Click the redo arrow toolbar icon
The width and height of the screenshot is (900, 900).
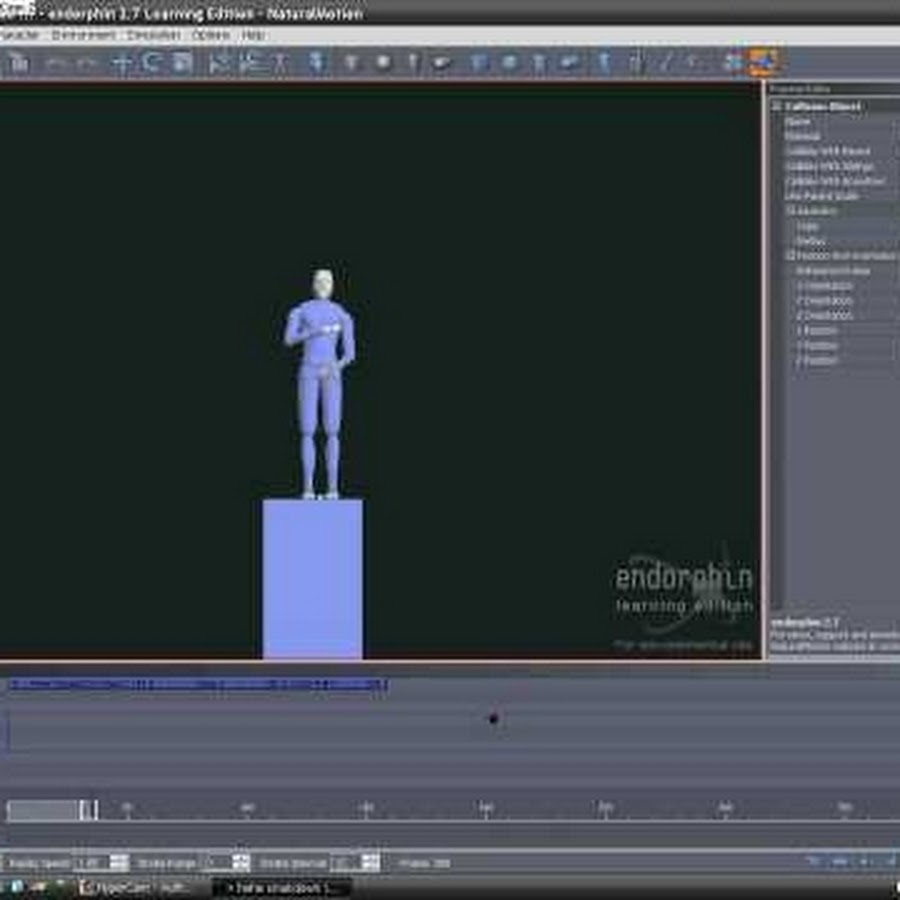pos(86,62)
